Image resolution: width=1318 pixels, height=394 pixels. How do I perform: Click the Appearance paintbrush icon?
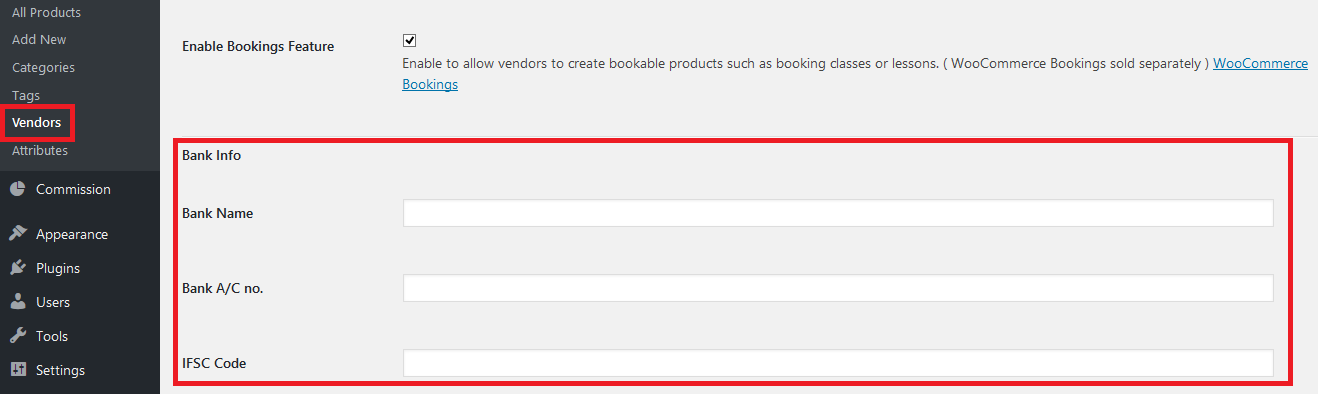click(x=17, y=234)
